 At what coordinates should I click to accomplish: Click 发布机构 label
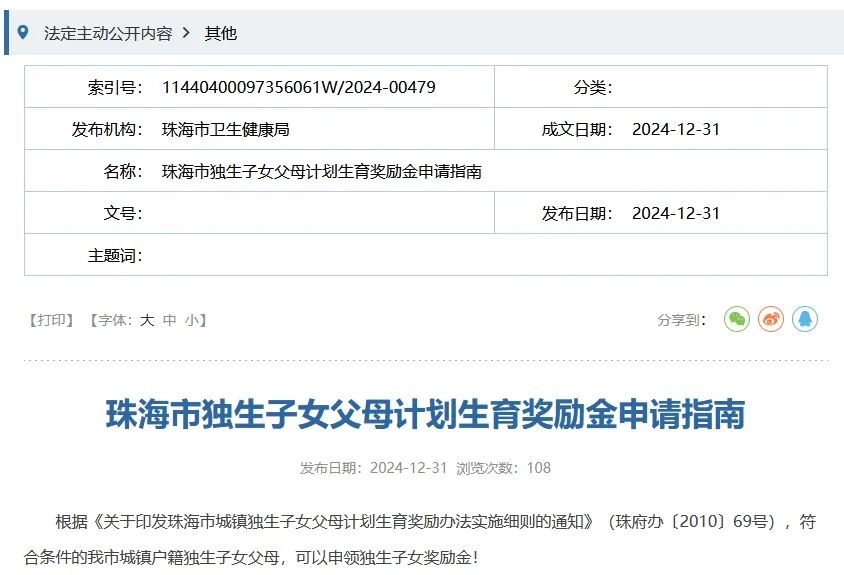pyautogui.click(x=107, y=129)
